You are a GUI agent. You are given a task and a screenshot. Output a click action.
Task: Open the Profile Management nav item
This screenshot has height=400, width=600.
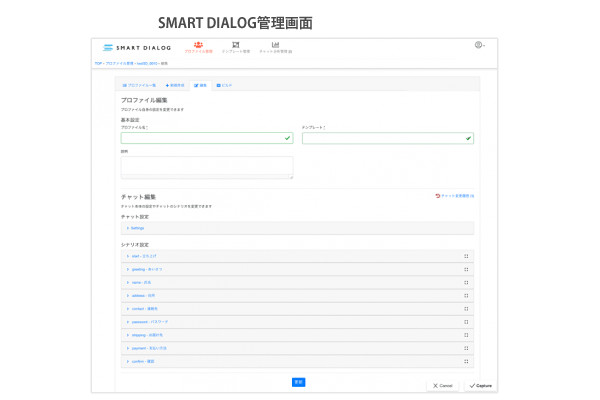[x=198, y=47]
